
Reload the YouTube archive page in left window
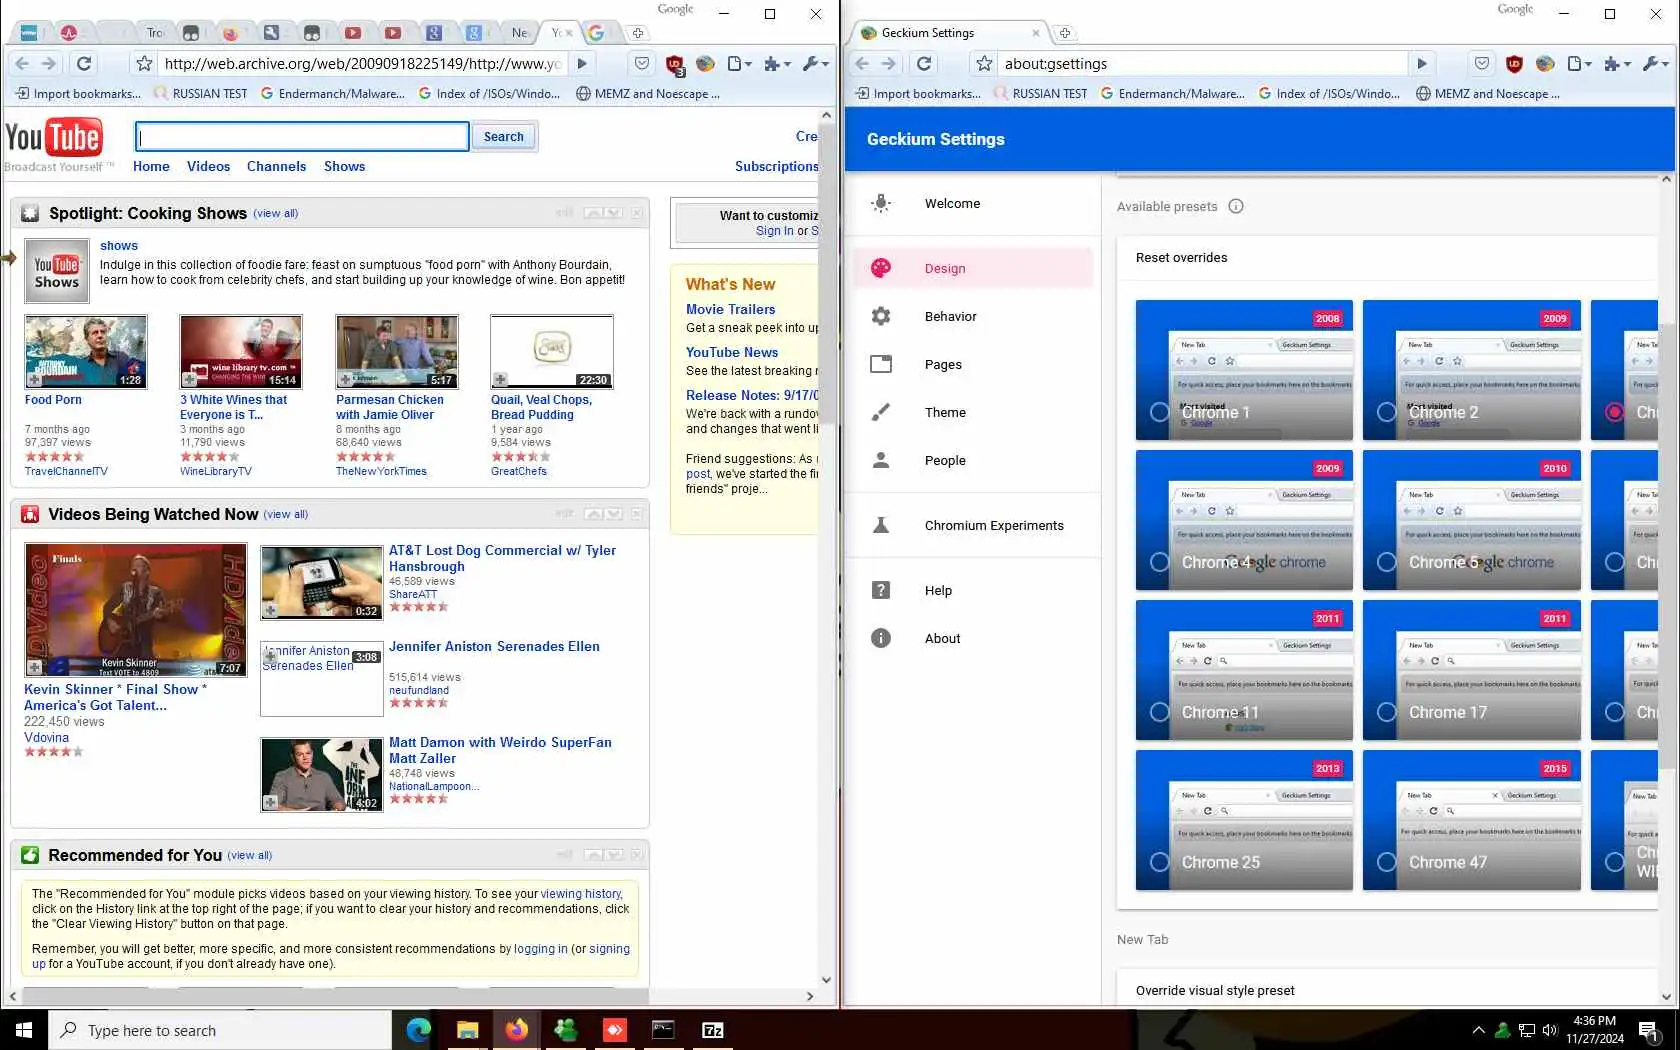click(x=84, y=63)
